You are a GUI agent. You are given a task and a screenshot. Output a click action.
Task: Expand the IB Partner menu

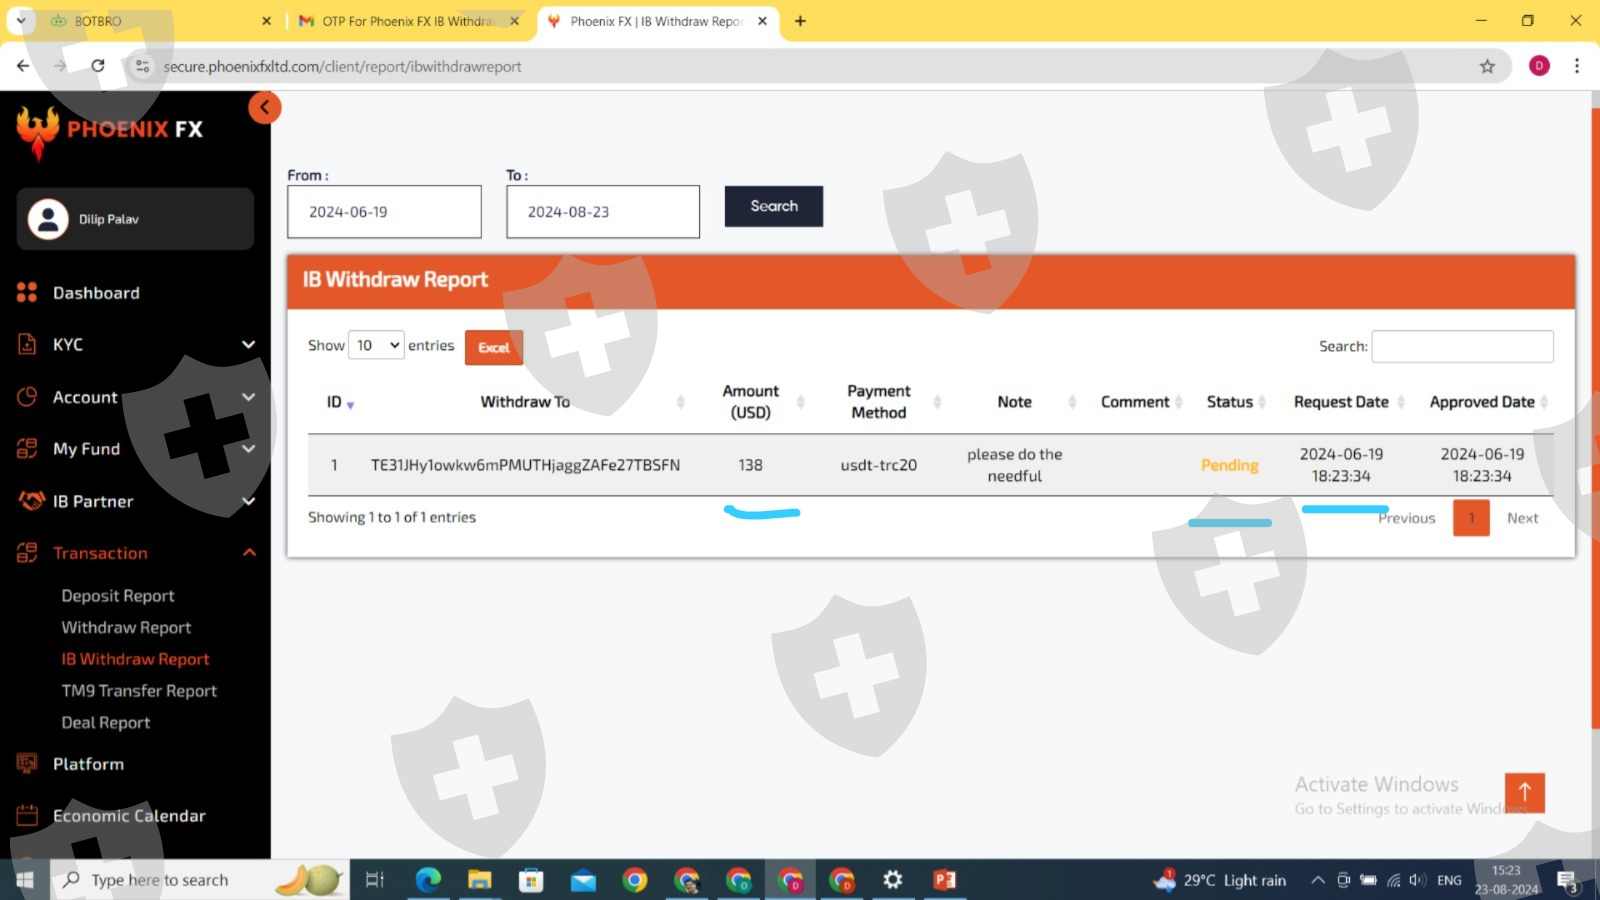tap(136, 501)
